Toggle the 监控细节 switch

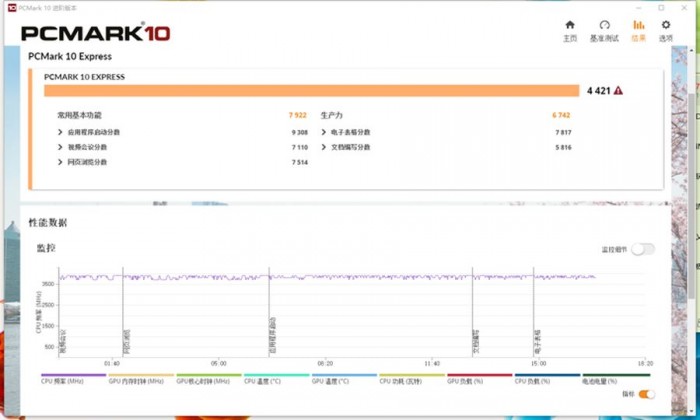click(642, 249)
